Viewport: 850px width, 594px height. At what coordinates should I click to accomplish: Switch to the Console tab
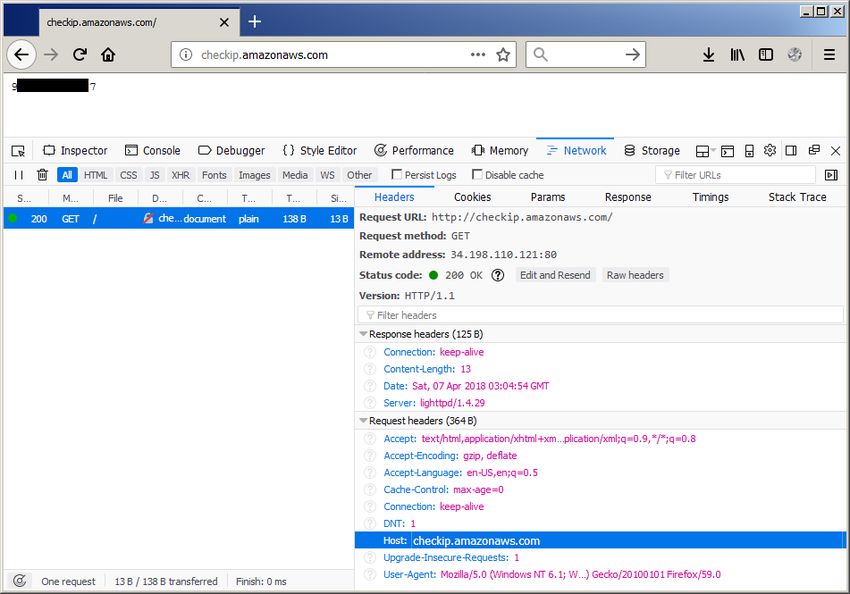[x=153, y=151]
